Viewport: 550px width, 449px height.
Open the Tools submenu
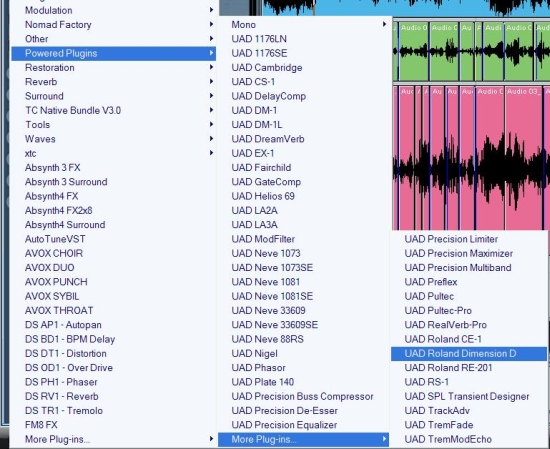(113, 125)
